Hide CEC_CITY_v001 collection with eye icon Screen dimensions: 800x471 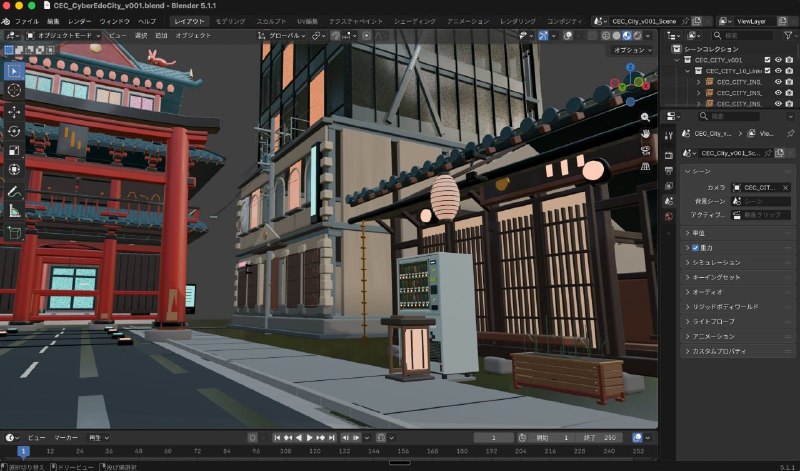pos(778,60)
